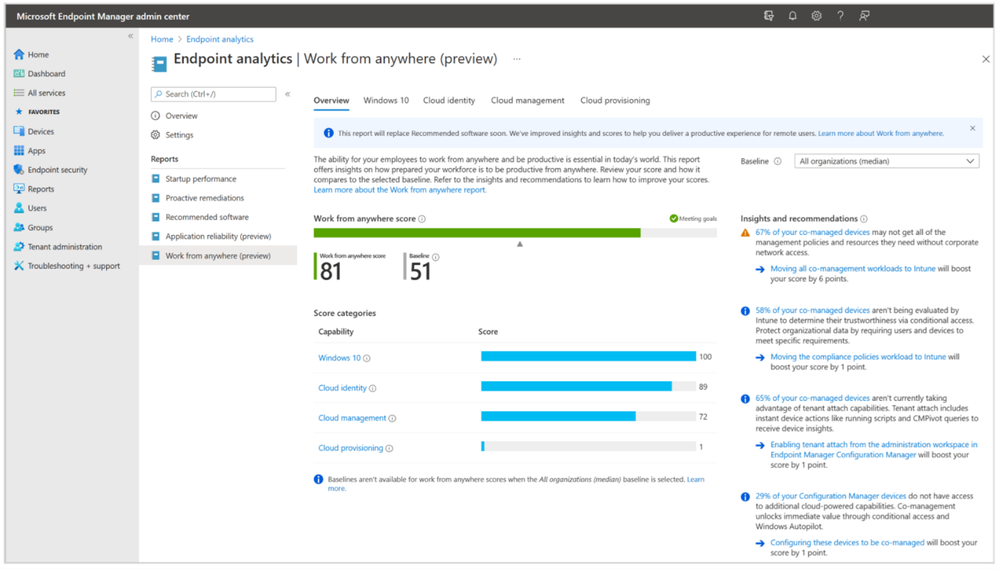Viewport: 999px width, 569px height.
Task: Switch to the Overview tab
Action: pyautogui.click(x=331, y=101)
